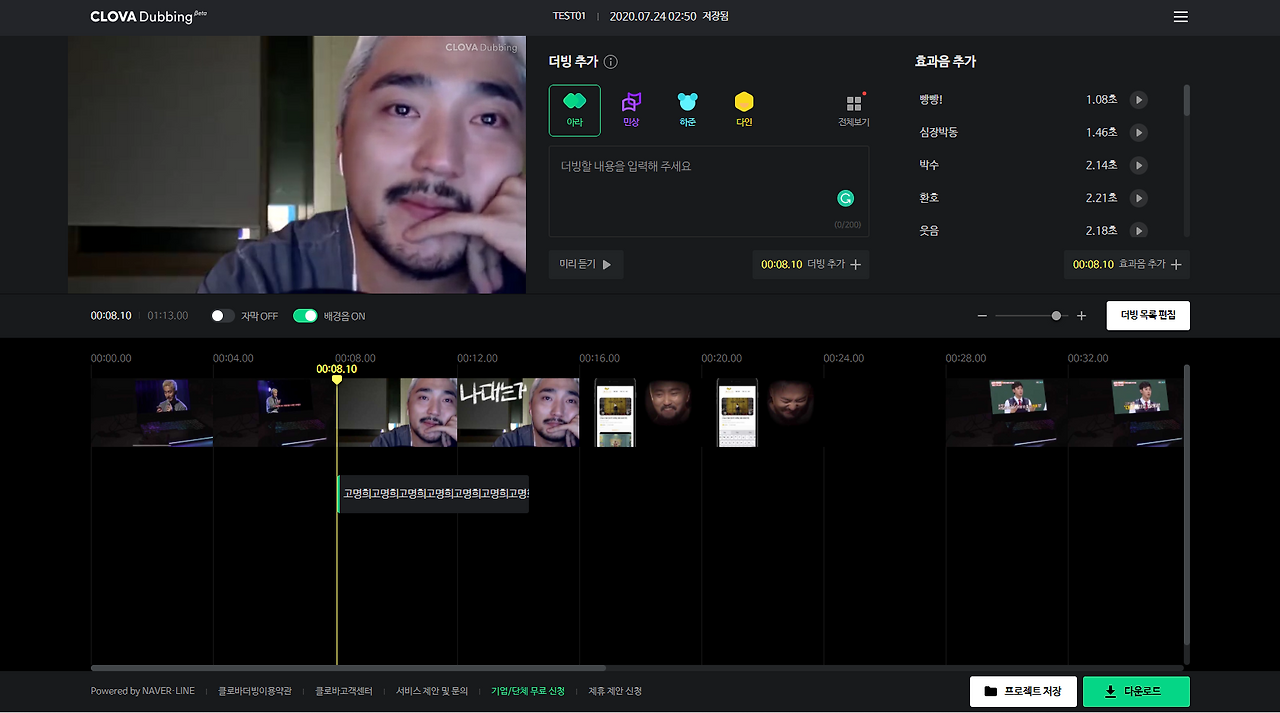Play the 웃음 sound effect

1138,231
